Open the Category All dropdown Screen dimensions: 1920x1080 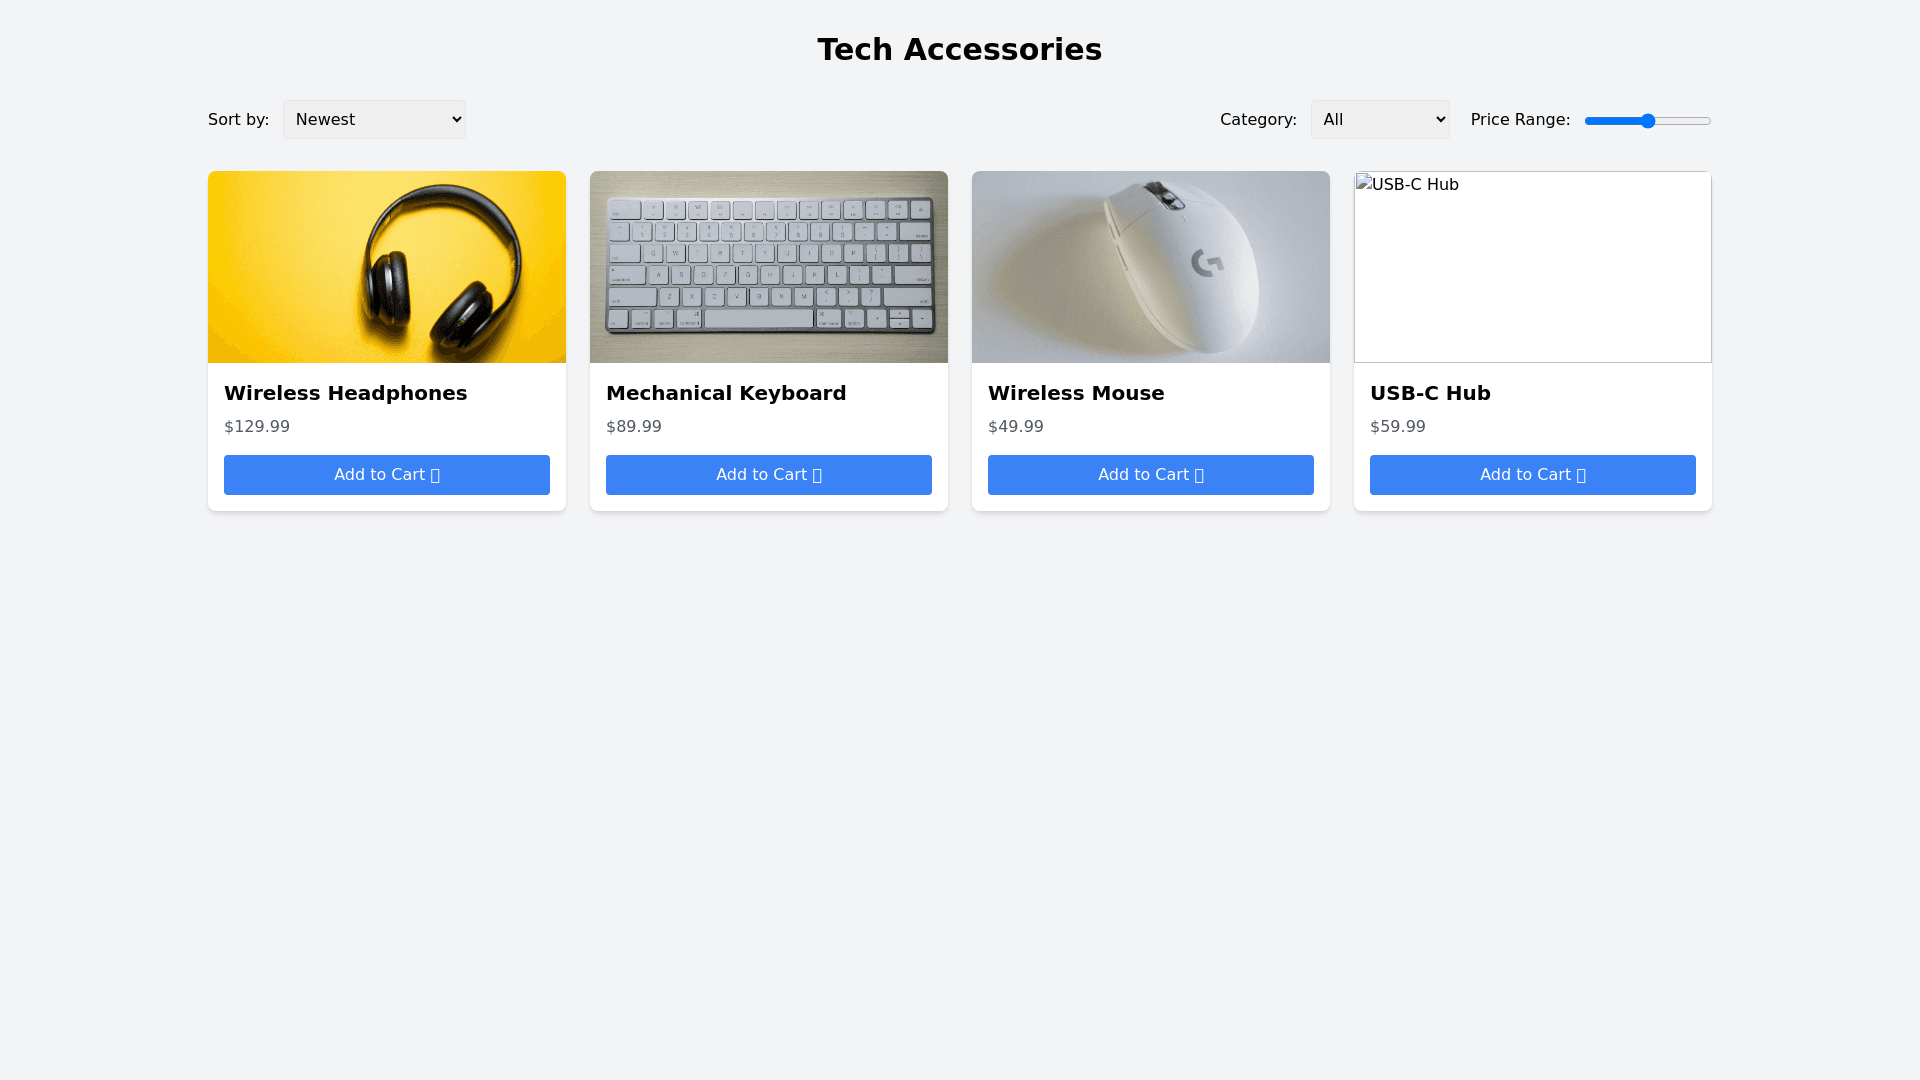[1380, 120]
